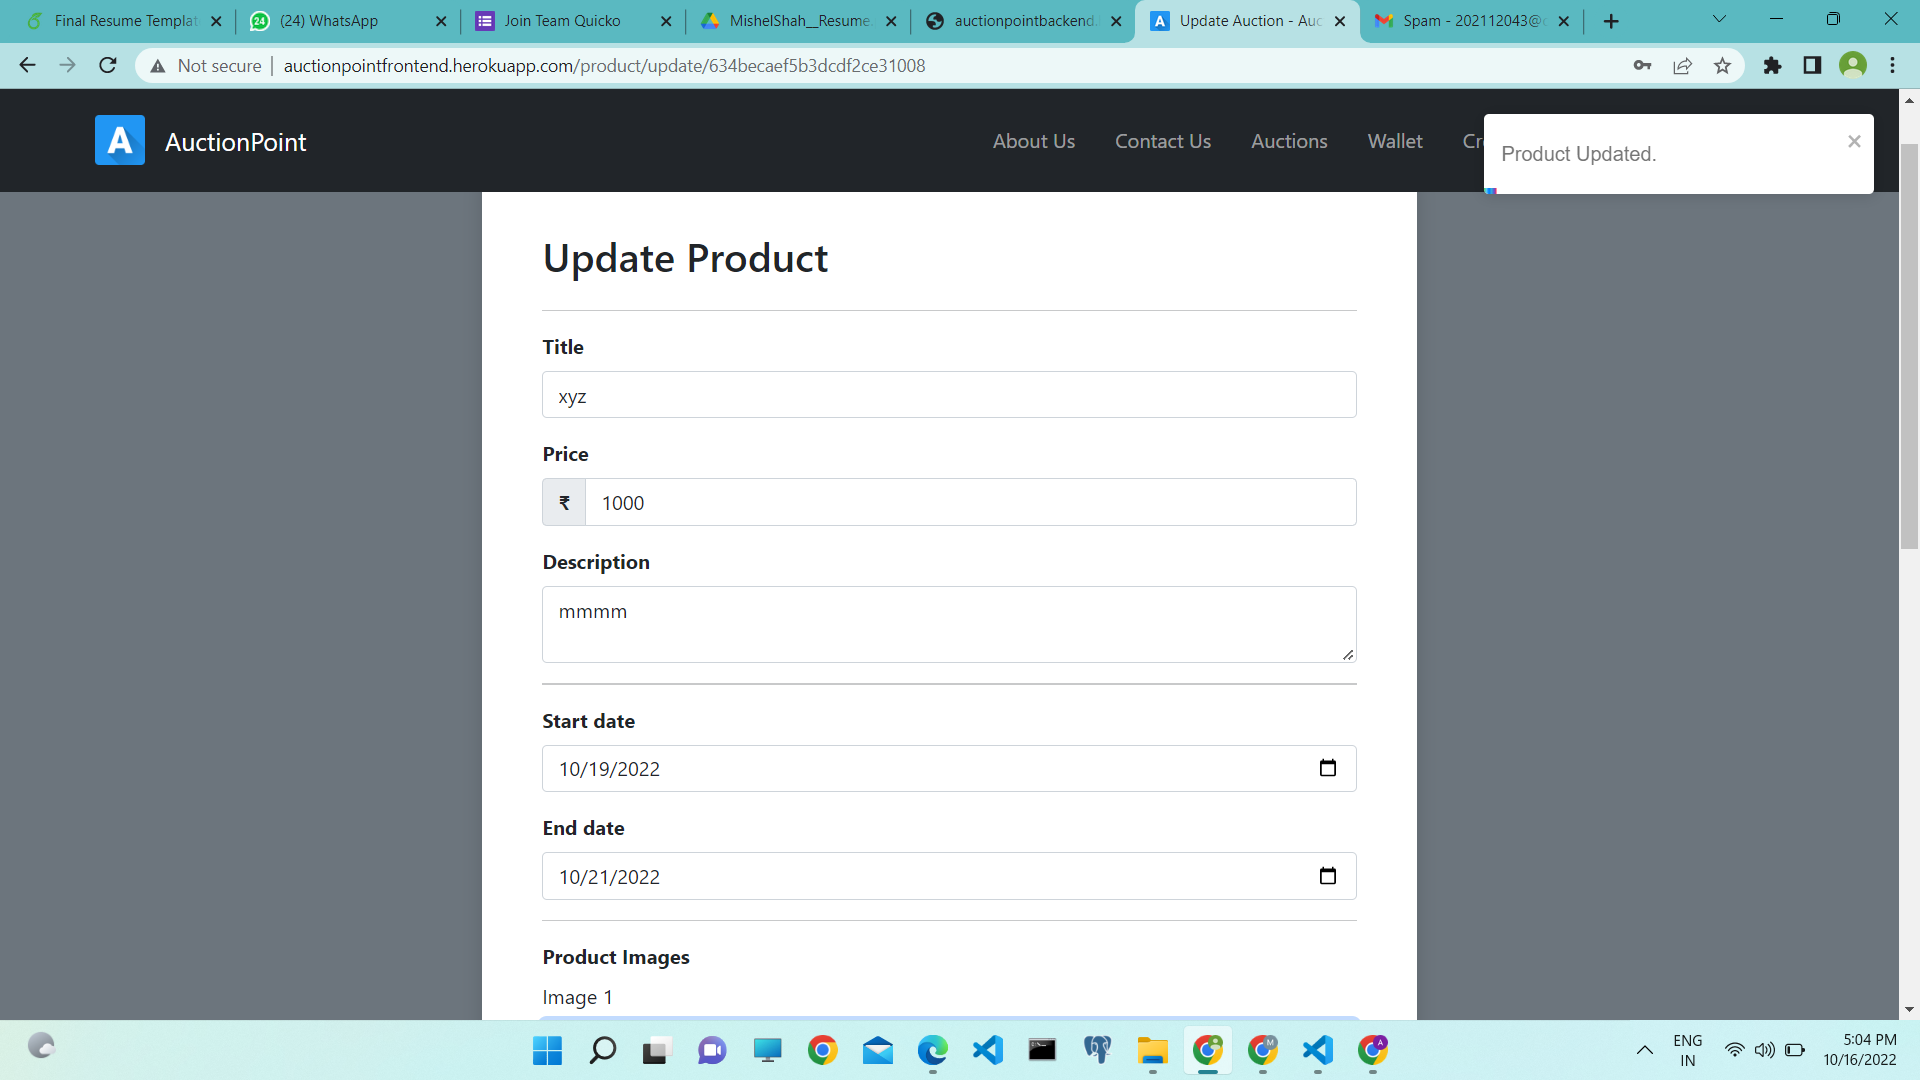Open the saved passwords key icon

tap(1642, 65)
